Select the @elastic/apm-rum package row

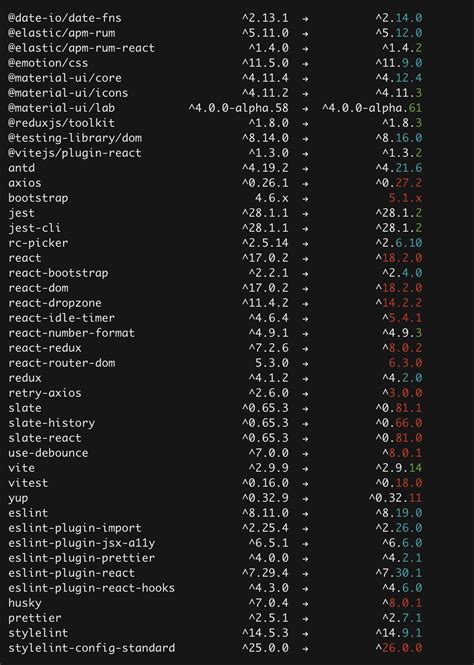tap(215, 33)
